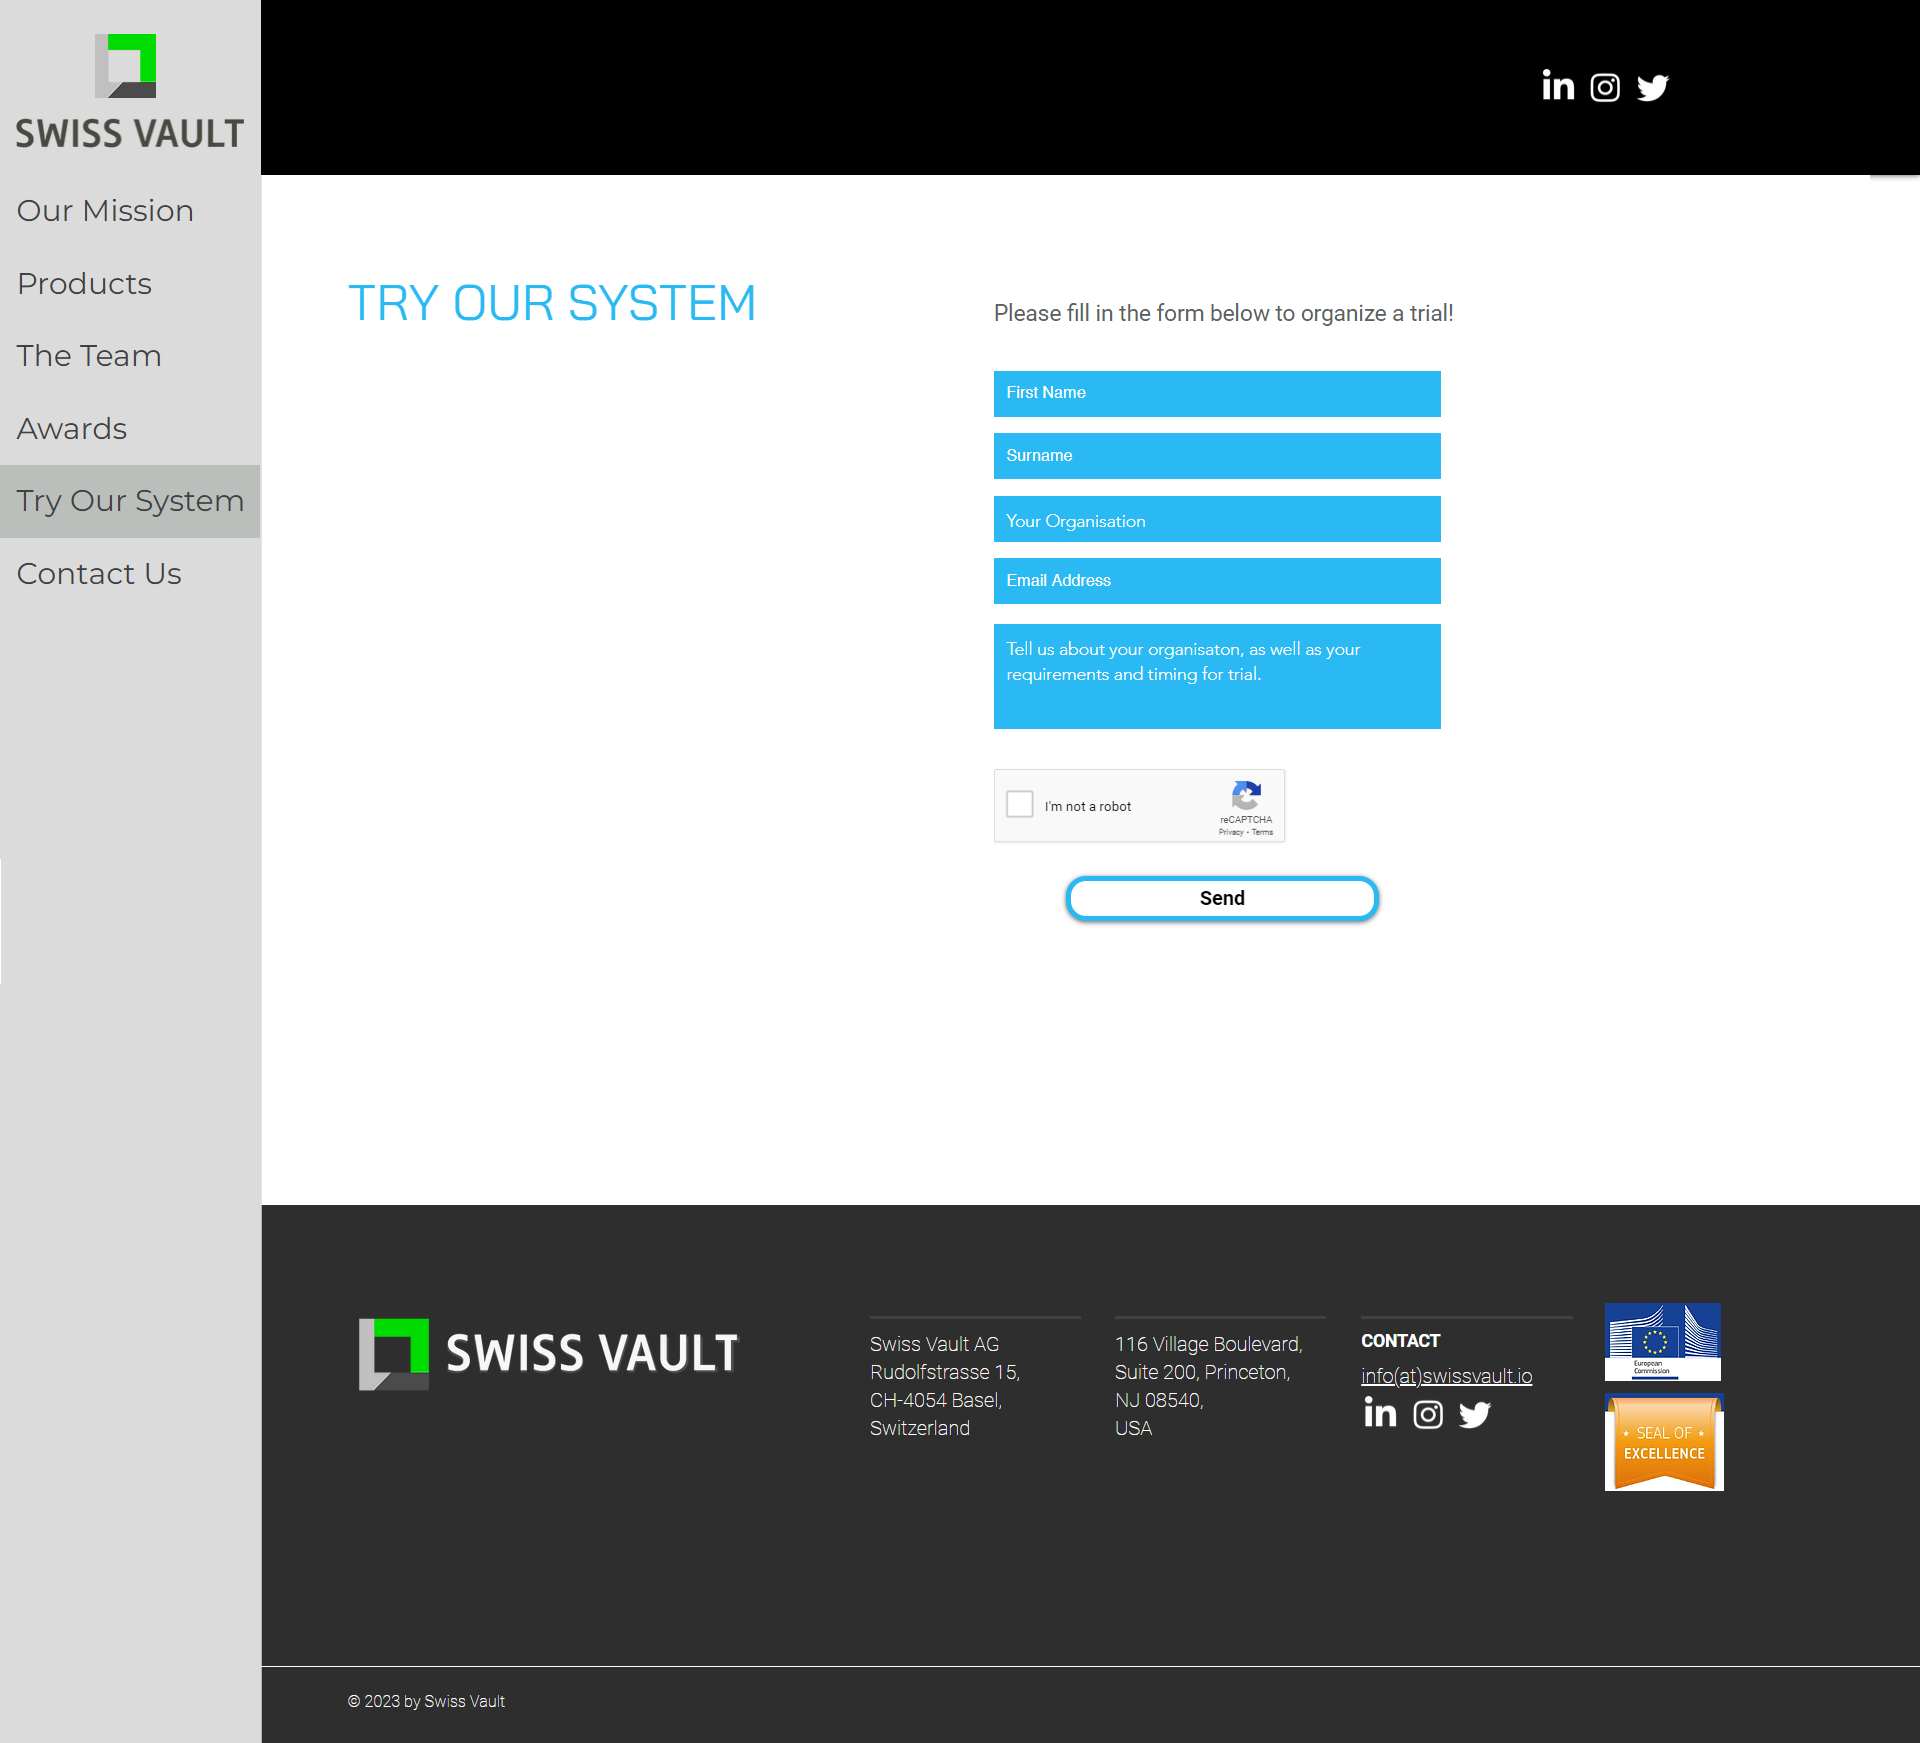
Task: Select Contact Us in sidebar
Action: 99,574
